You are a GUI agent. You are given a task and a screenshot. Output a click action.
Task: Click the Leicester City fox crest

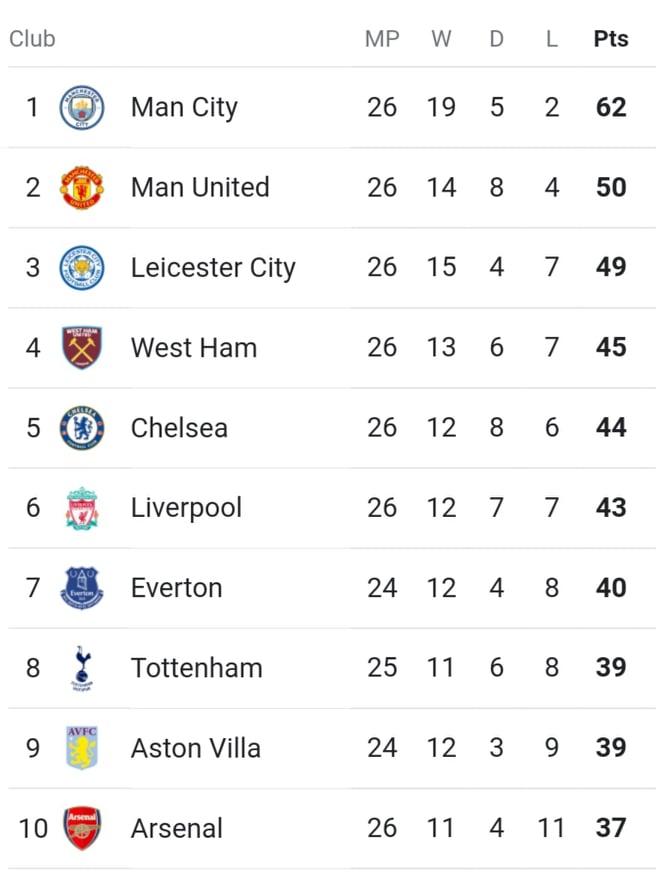pos(82,268)
